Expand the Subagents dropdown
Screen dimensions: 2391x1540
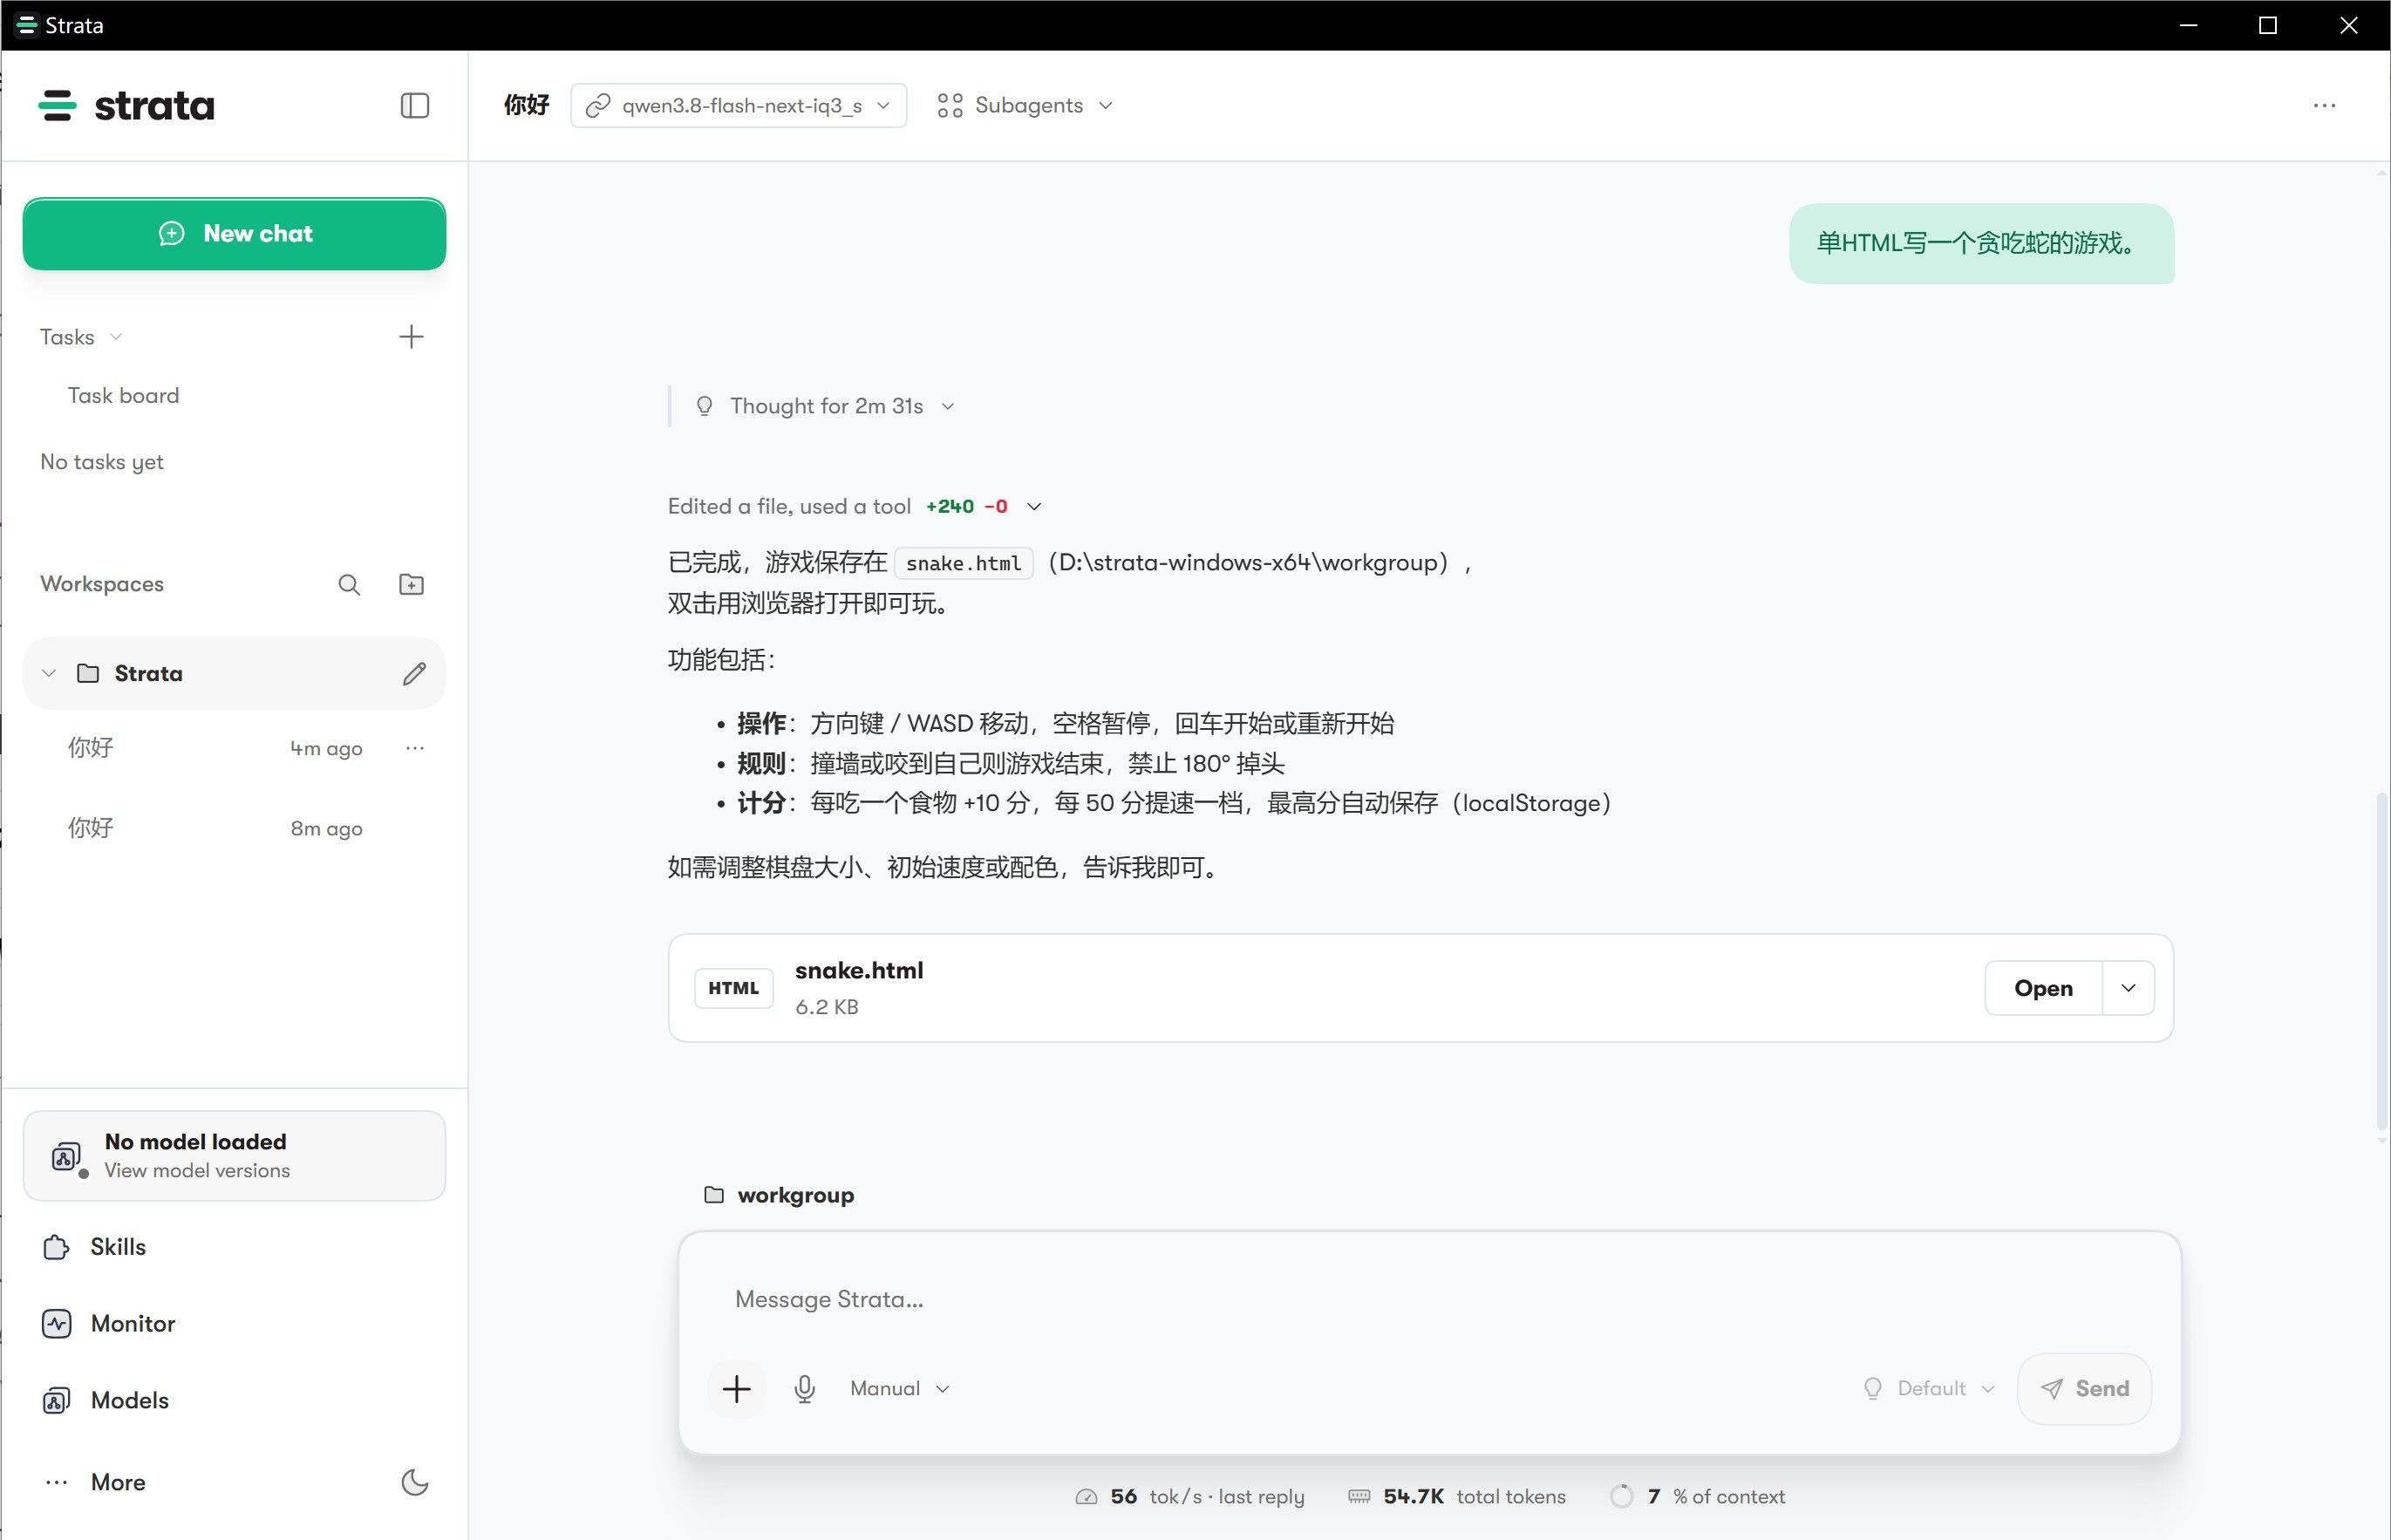point(1025,105)
